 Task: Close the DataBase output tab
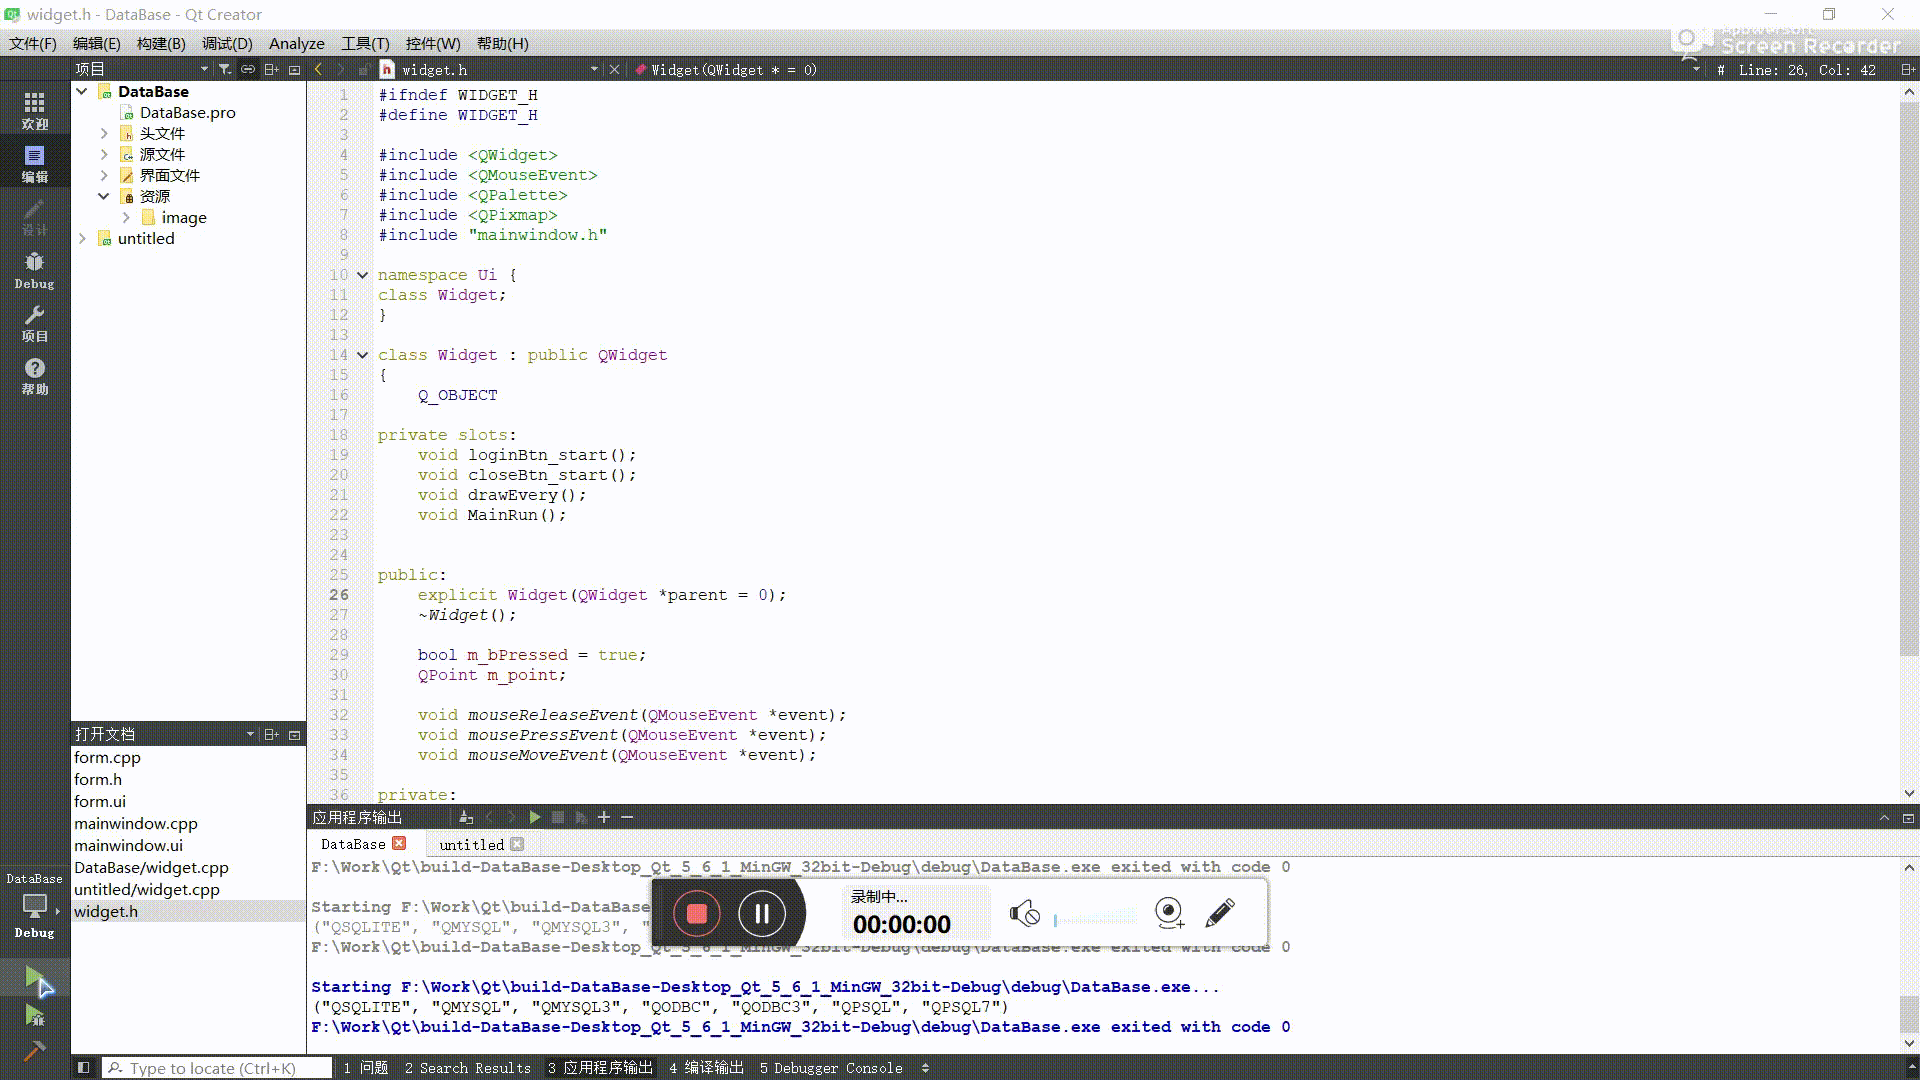399,843
